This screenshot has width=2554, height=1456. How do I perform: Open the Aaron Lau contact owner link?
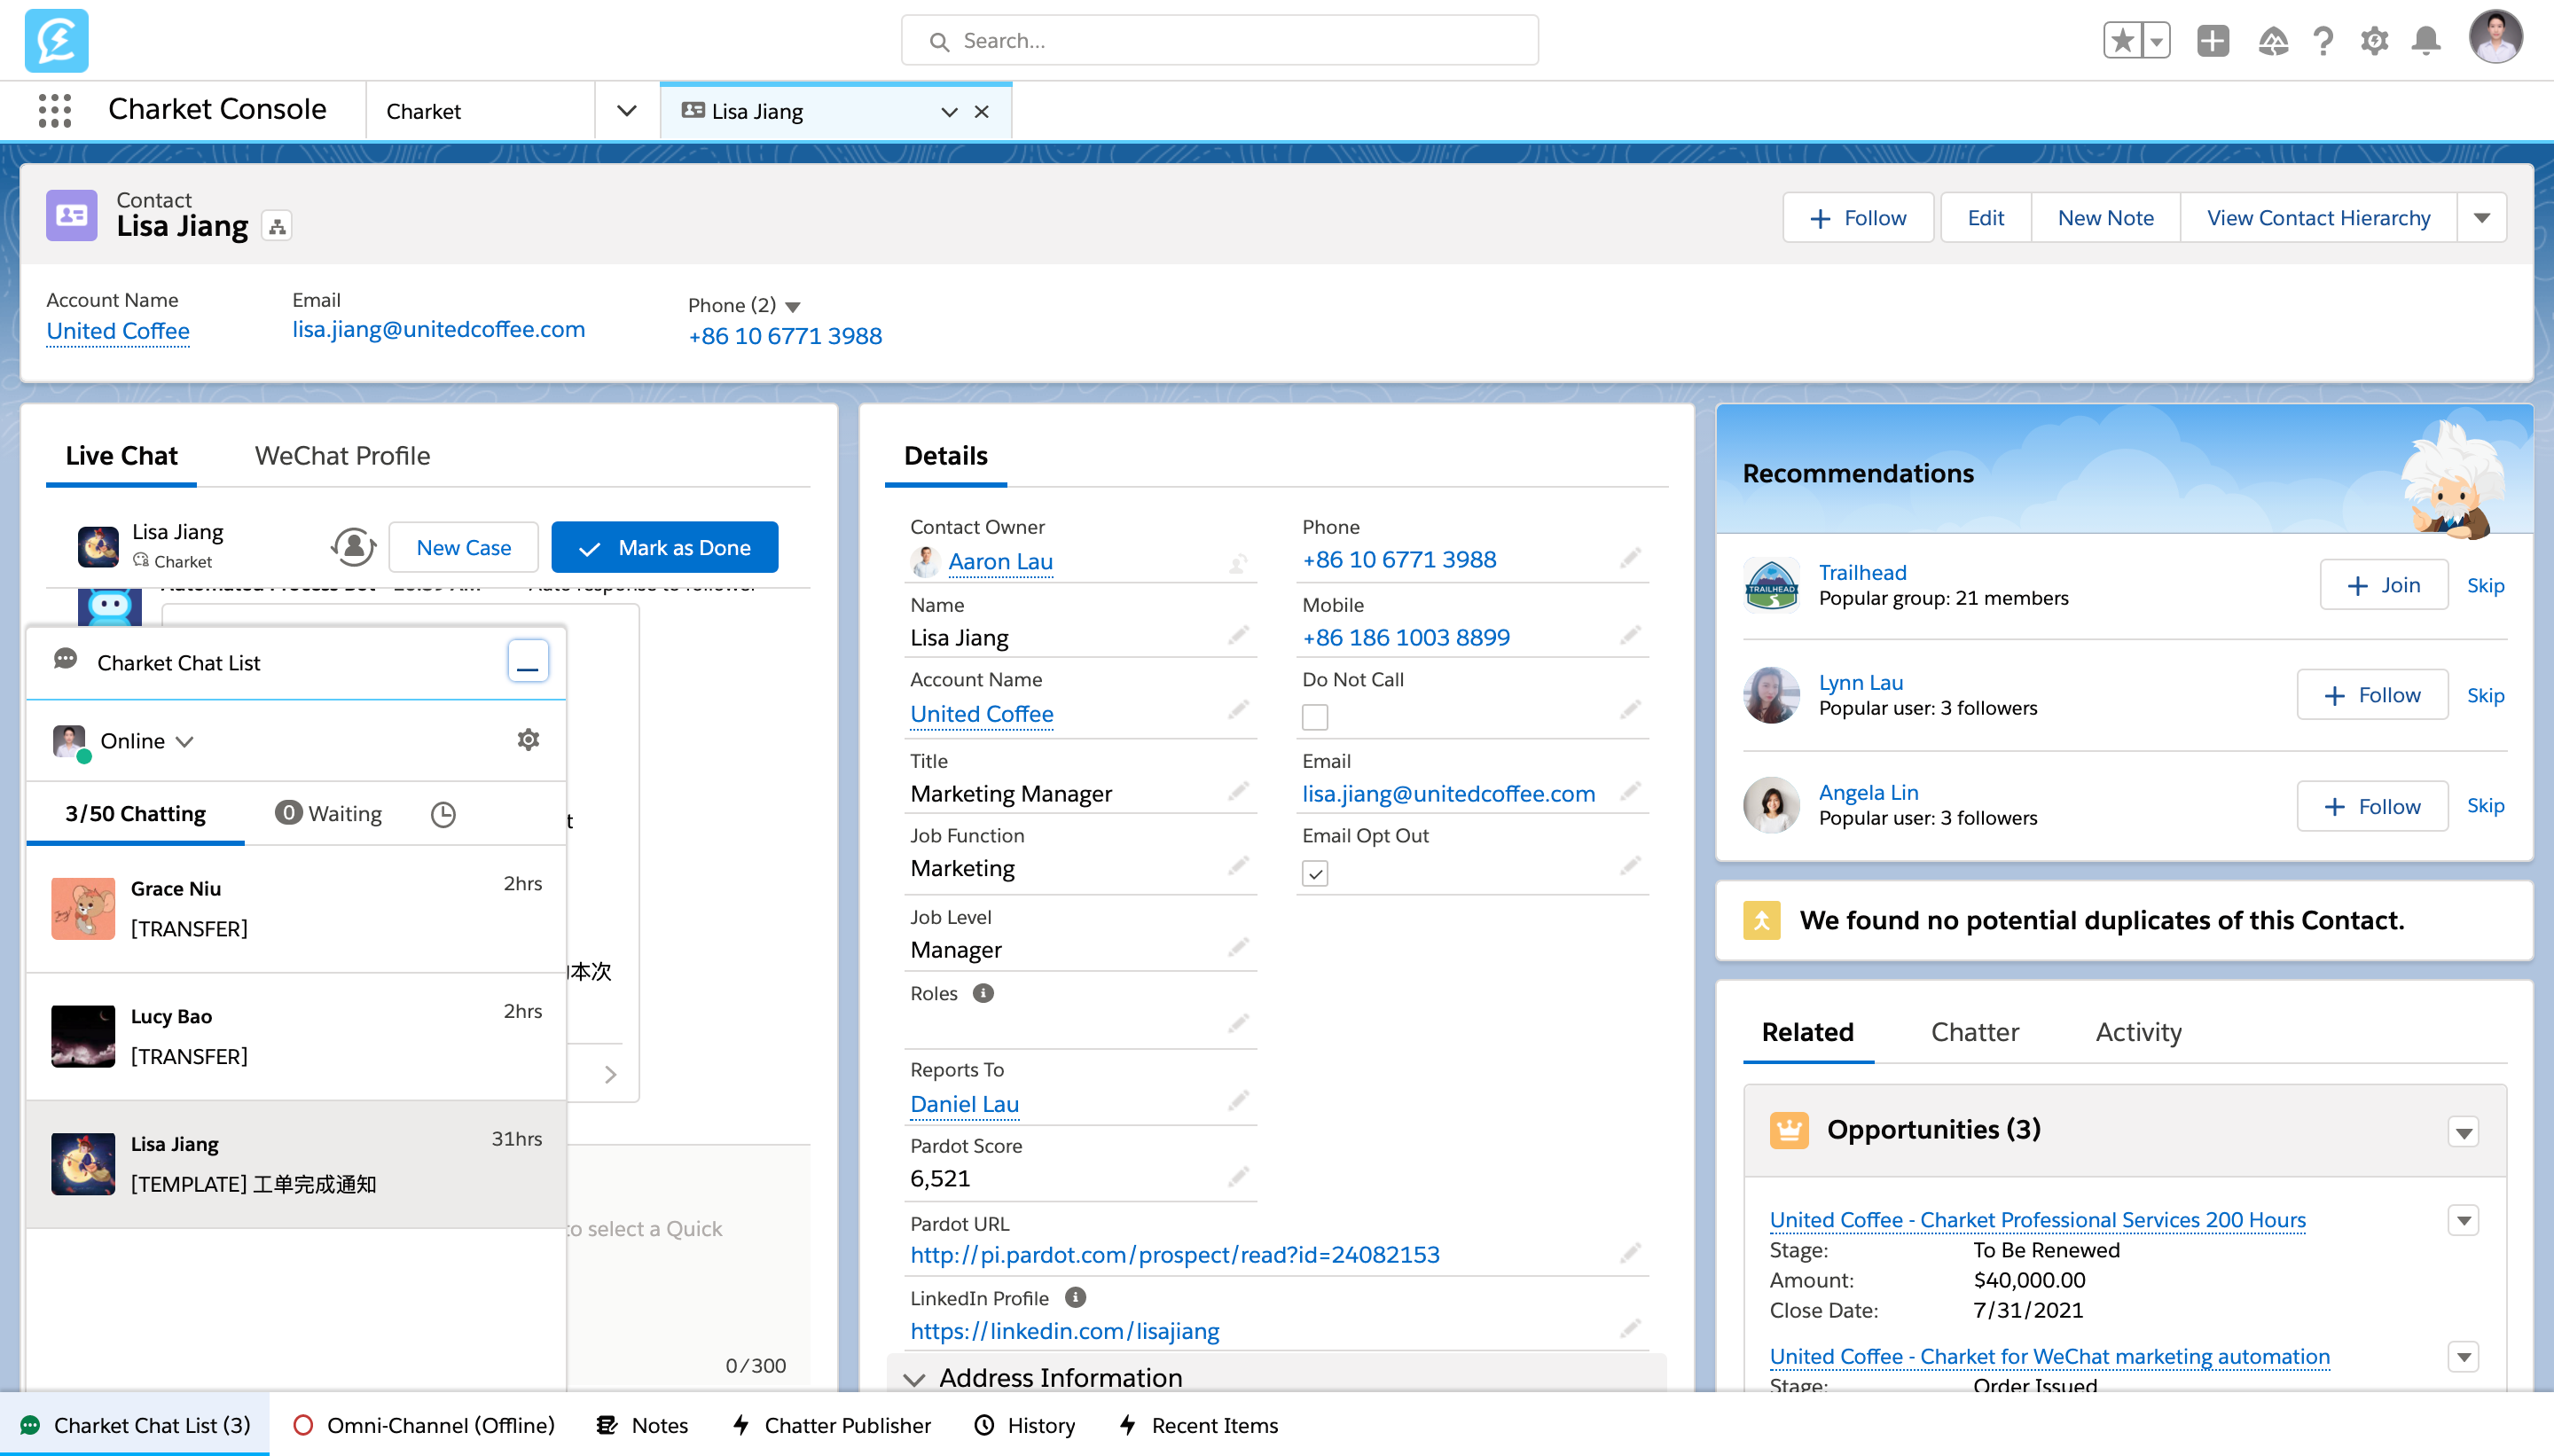click(x=1000, y=562)
